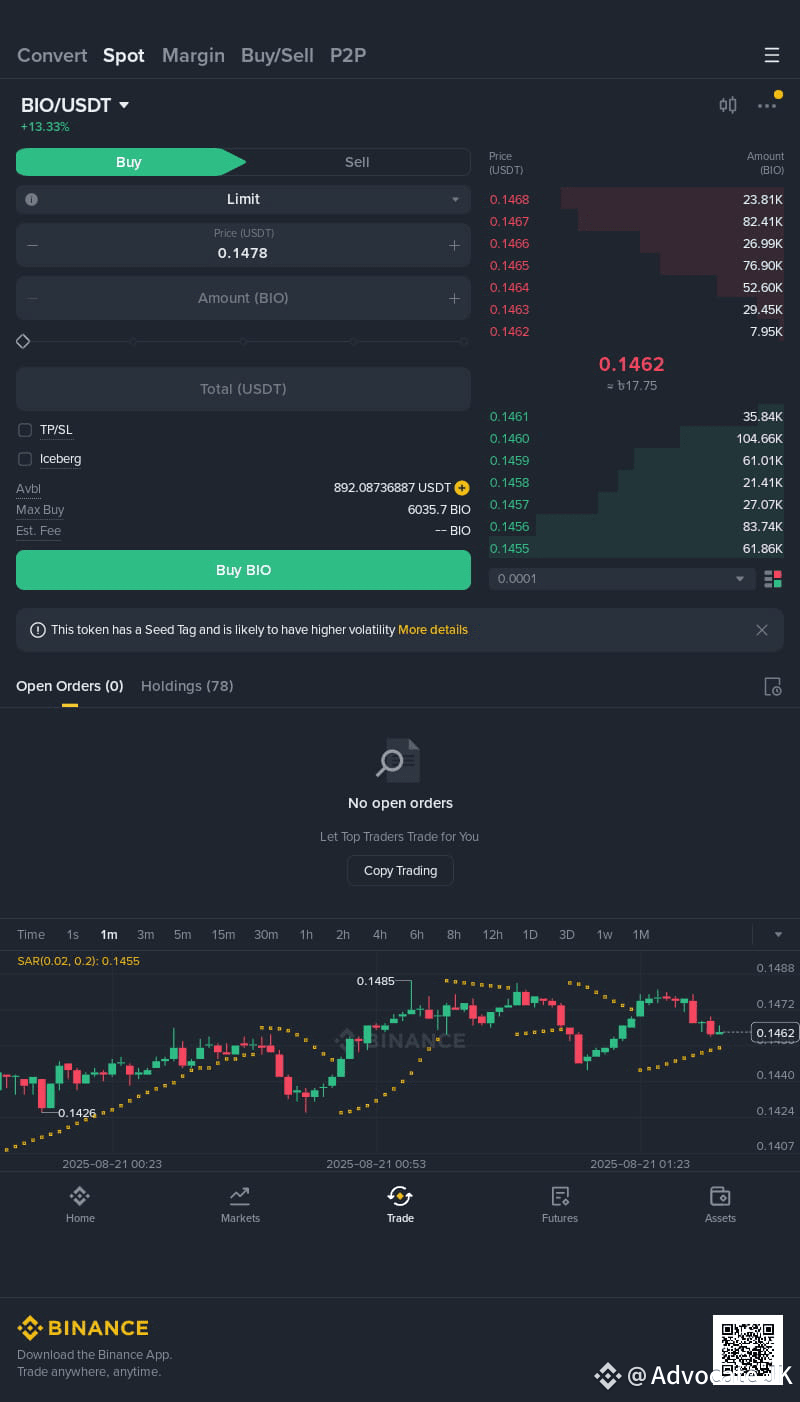This screenshot has height=1402, width=800.
Task: Open the order history icon
Action: pyautogui.click(x=772, y=686)
